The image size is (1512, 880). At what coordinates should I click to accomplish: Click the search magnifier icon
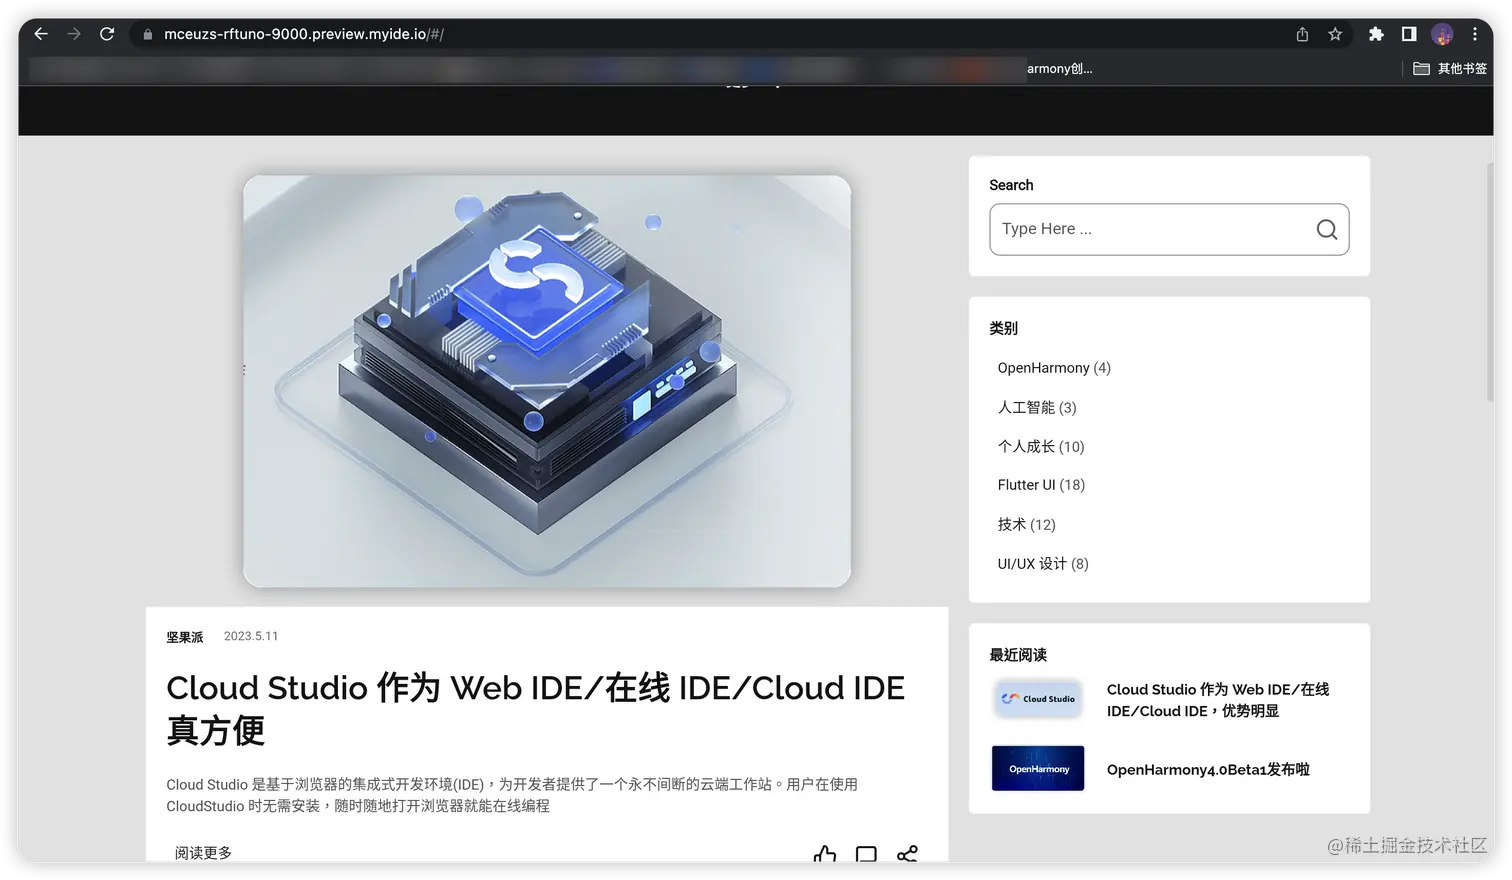click(1326, 229)
